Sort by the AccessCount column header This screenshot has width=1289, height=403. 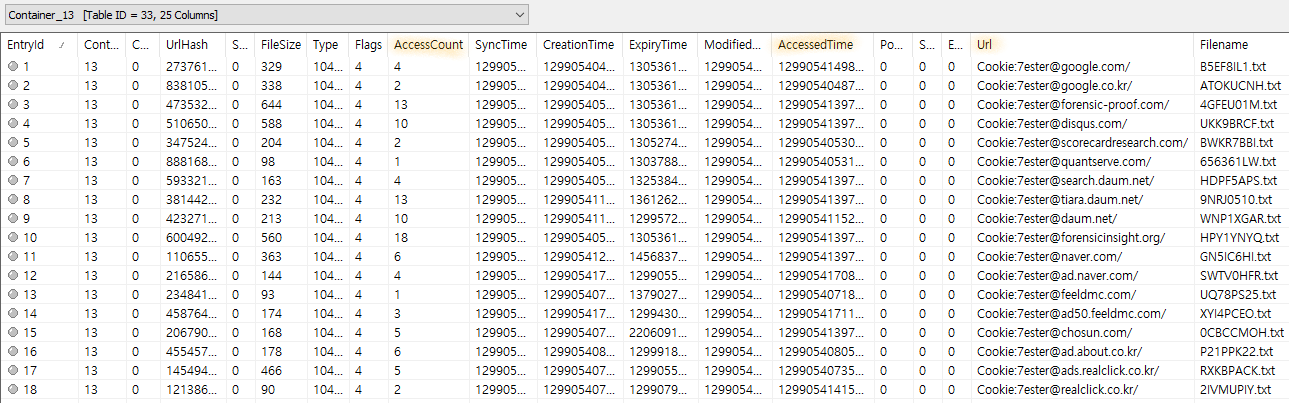428,45
